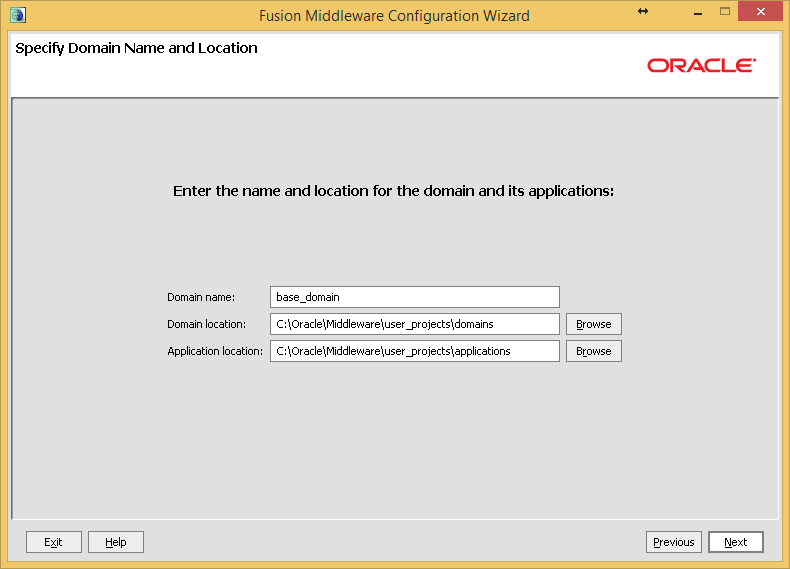Screen dimensions: 790x569
Task: Go back with the Previous button
Action: click(674, 542)
